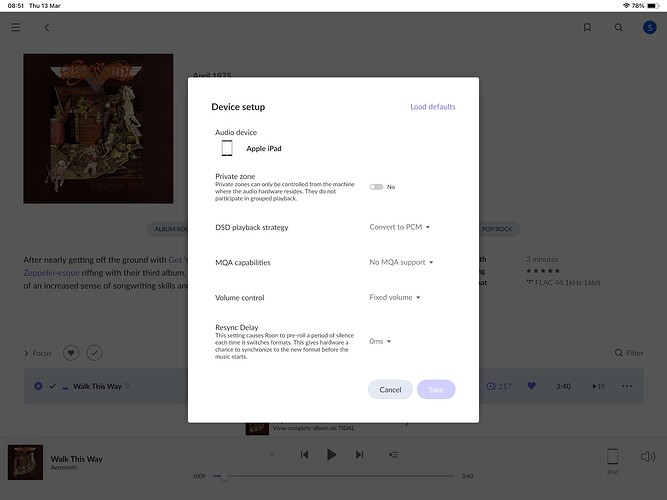
Task: Open the hamburger navigation menu
Action: 15,27
